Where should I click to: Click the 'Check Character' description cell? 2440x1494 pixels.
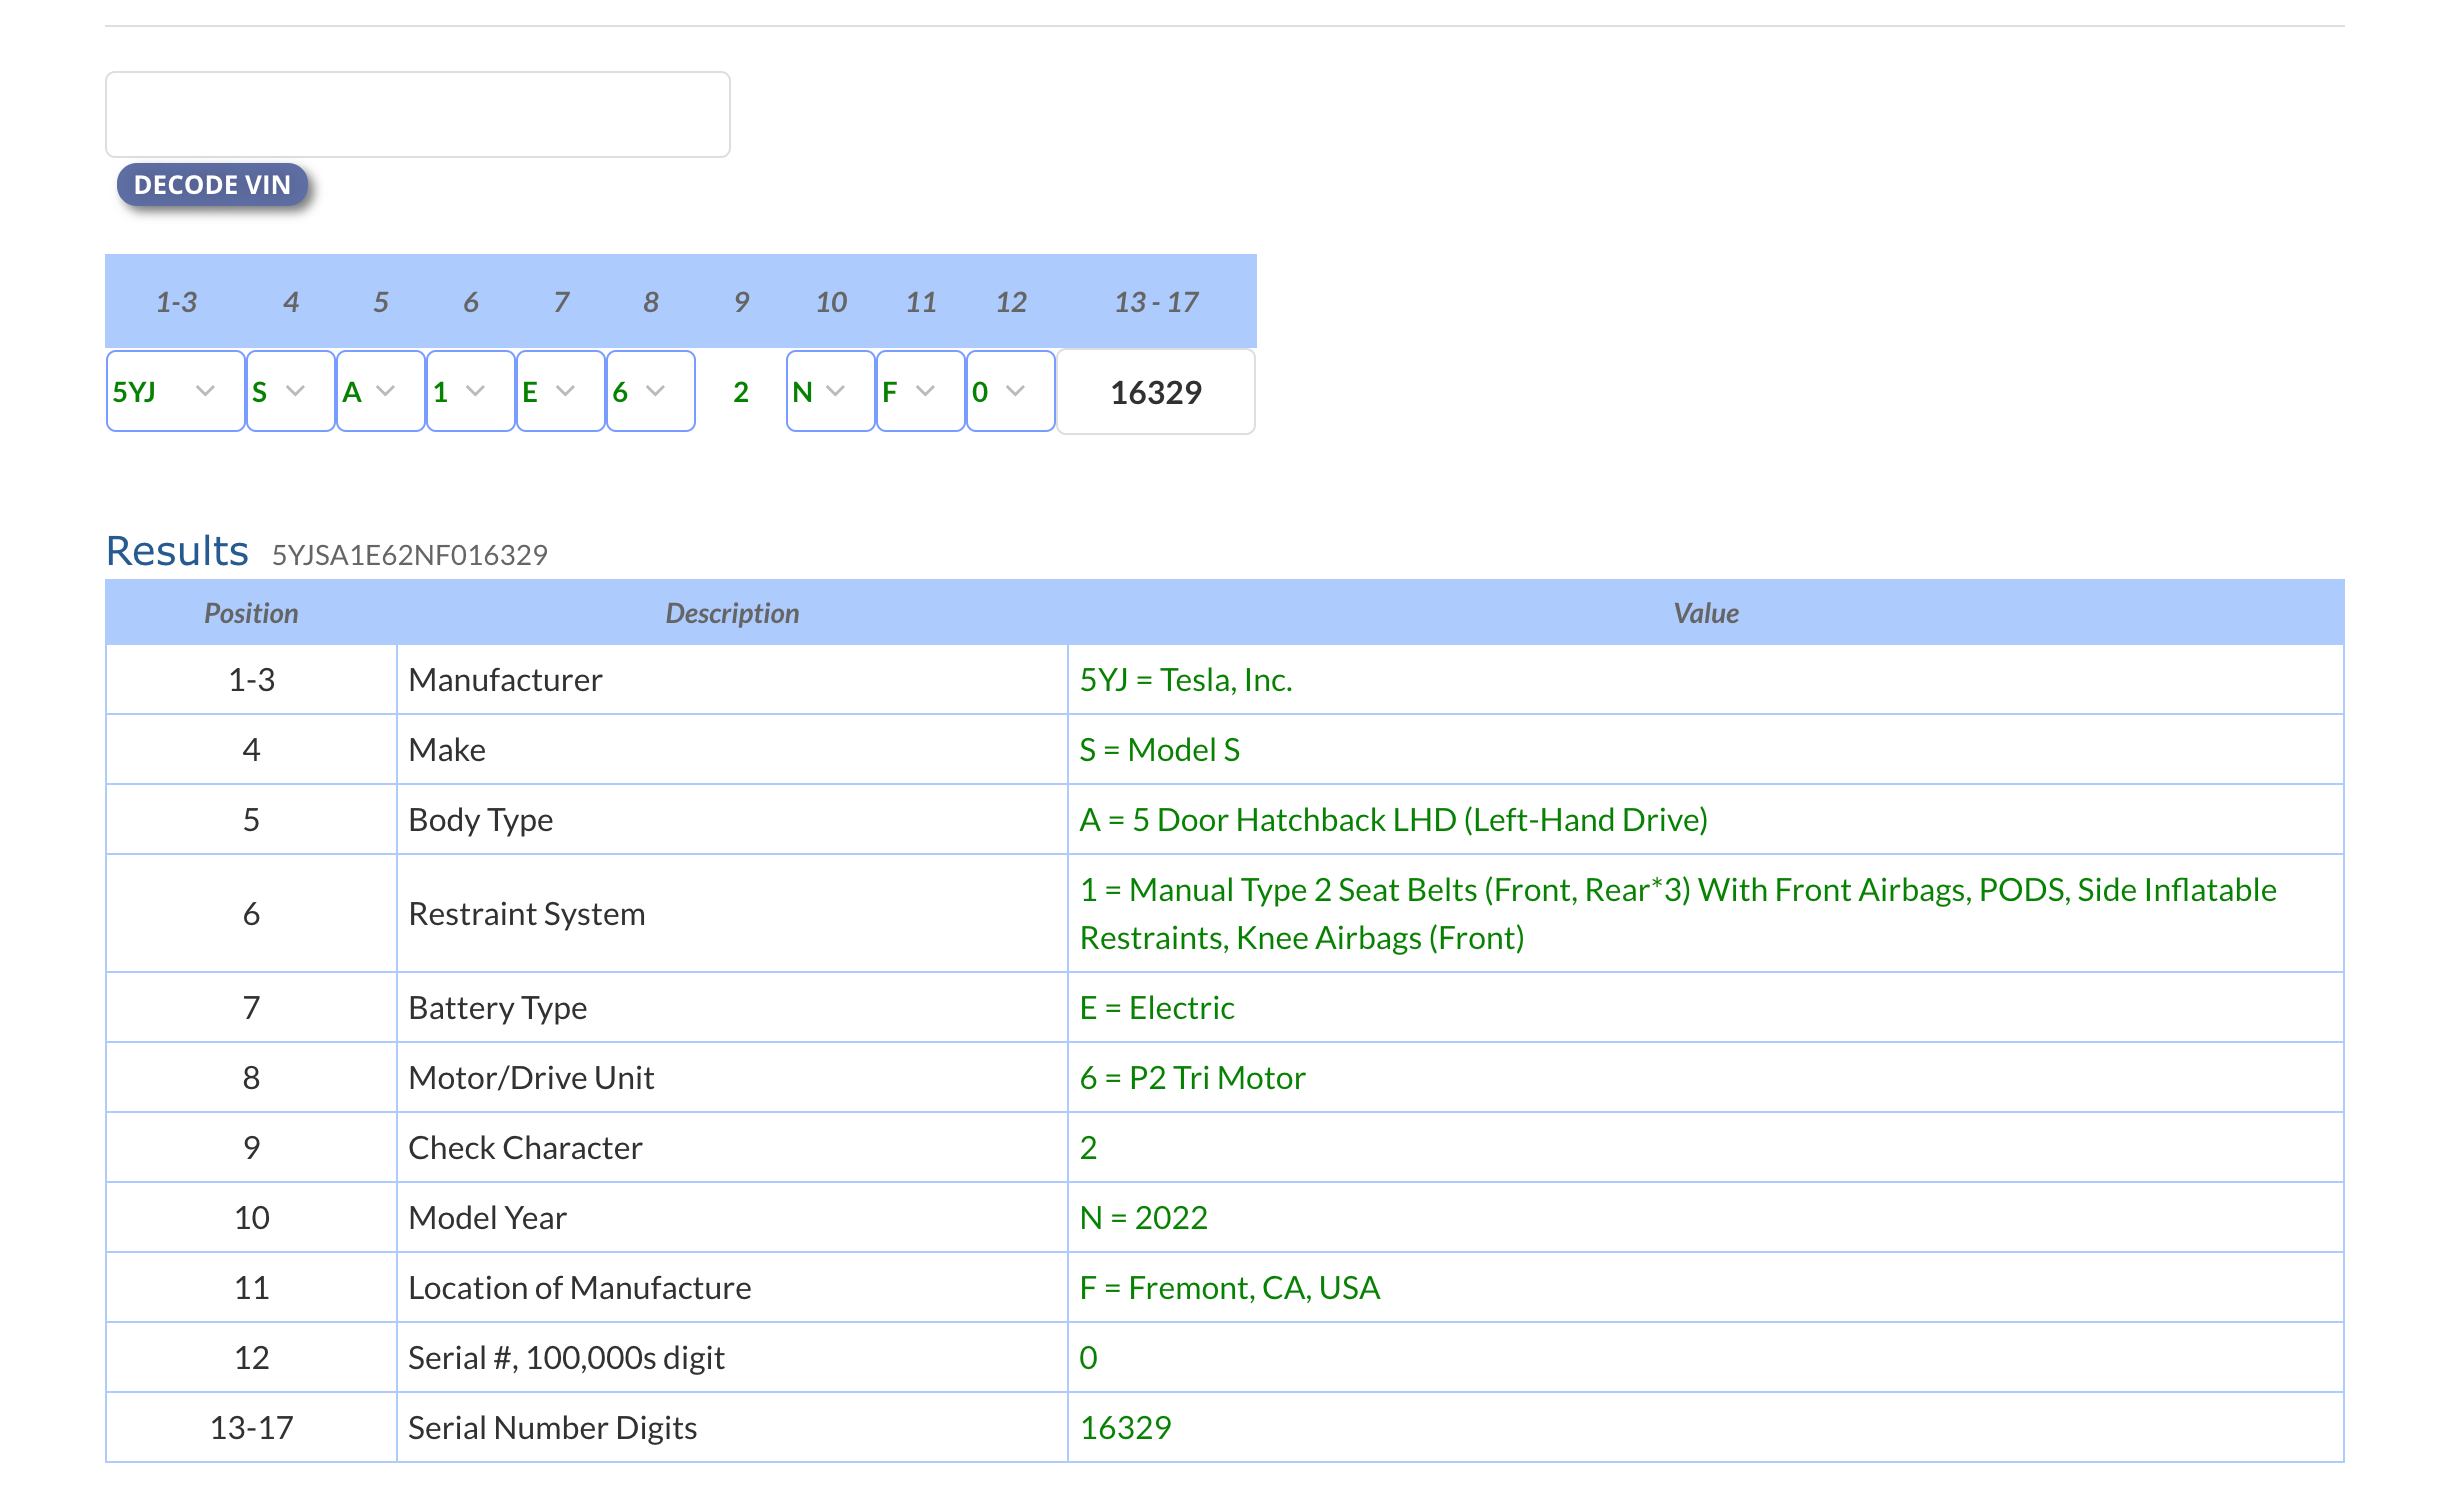(732, 1148)
